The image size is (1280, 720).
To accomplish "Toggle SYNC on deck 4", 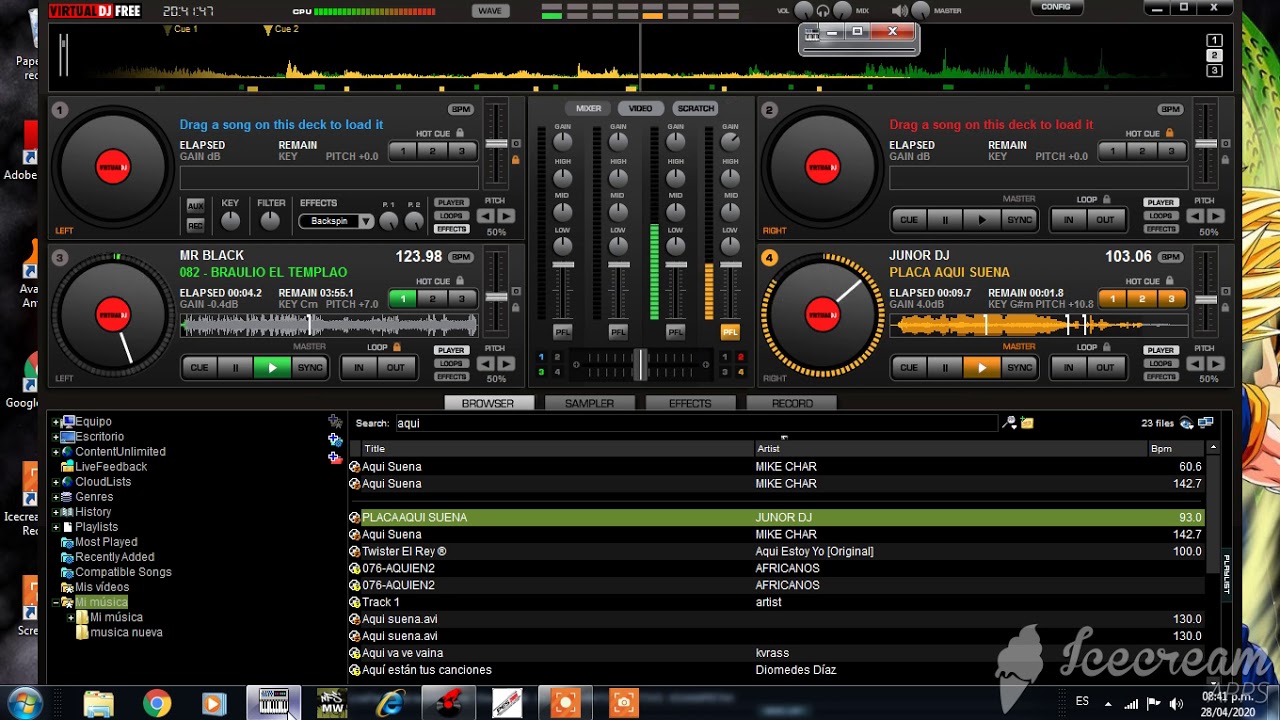I will (1020, 367).
